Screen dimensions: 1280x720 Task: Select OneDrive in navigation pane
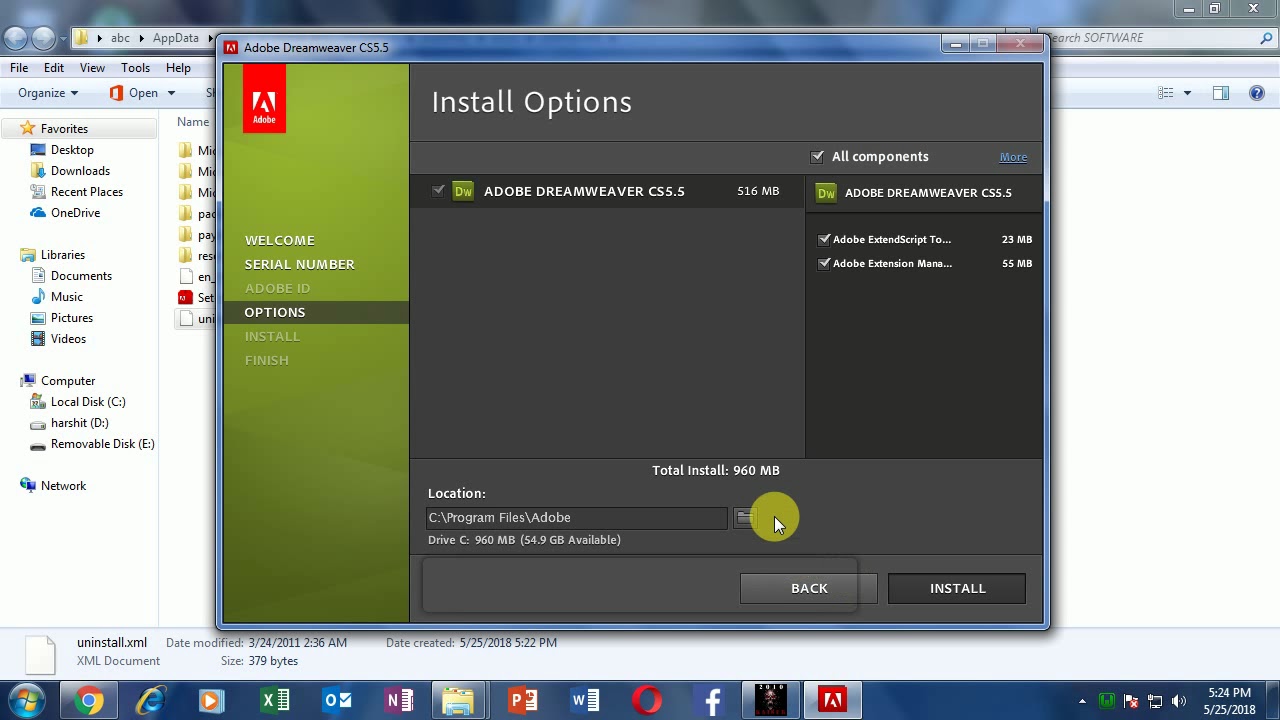tap(75, 213)
